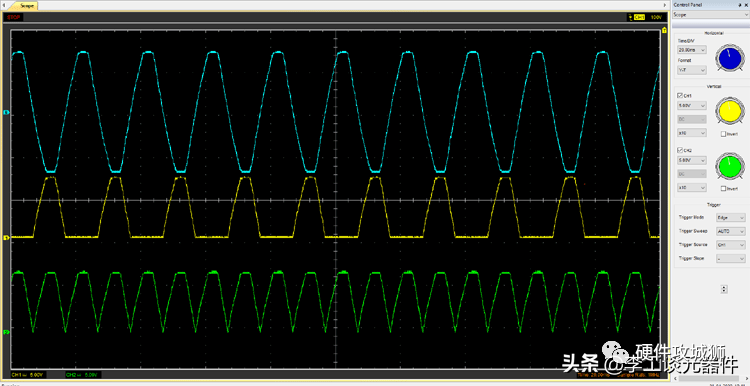Open the CH1 volts per division dropdown

[692, 105]
